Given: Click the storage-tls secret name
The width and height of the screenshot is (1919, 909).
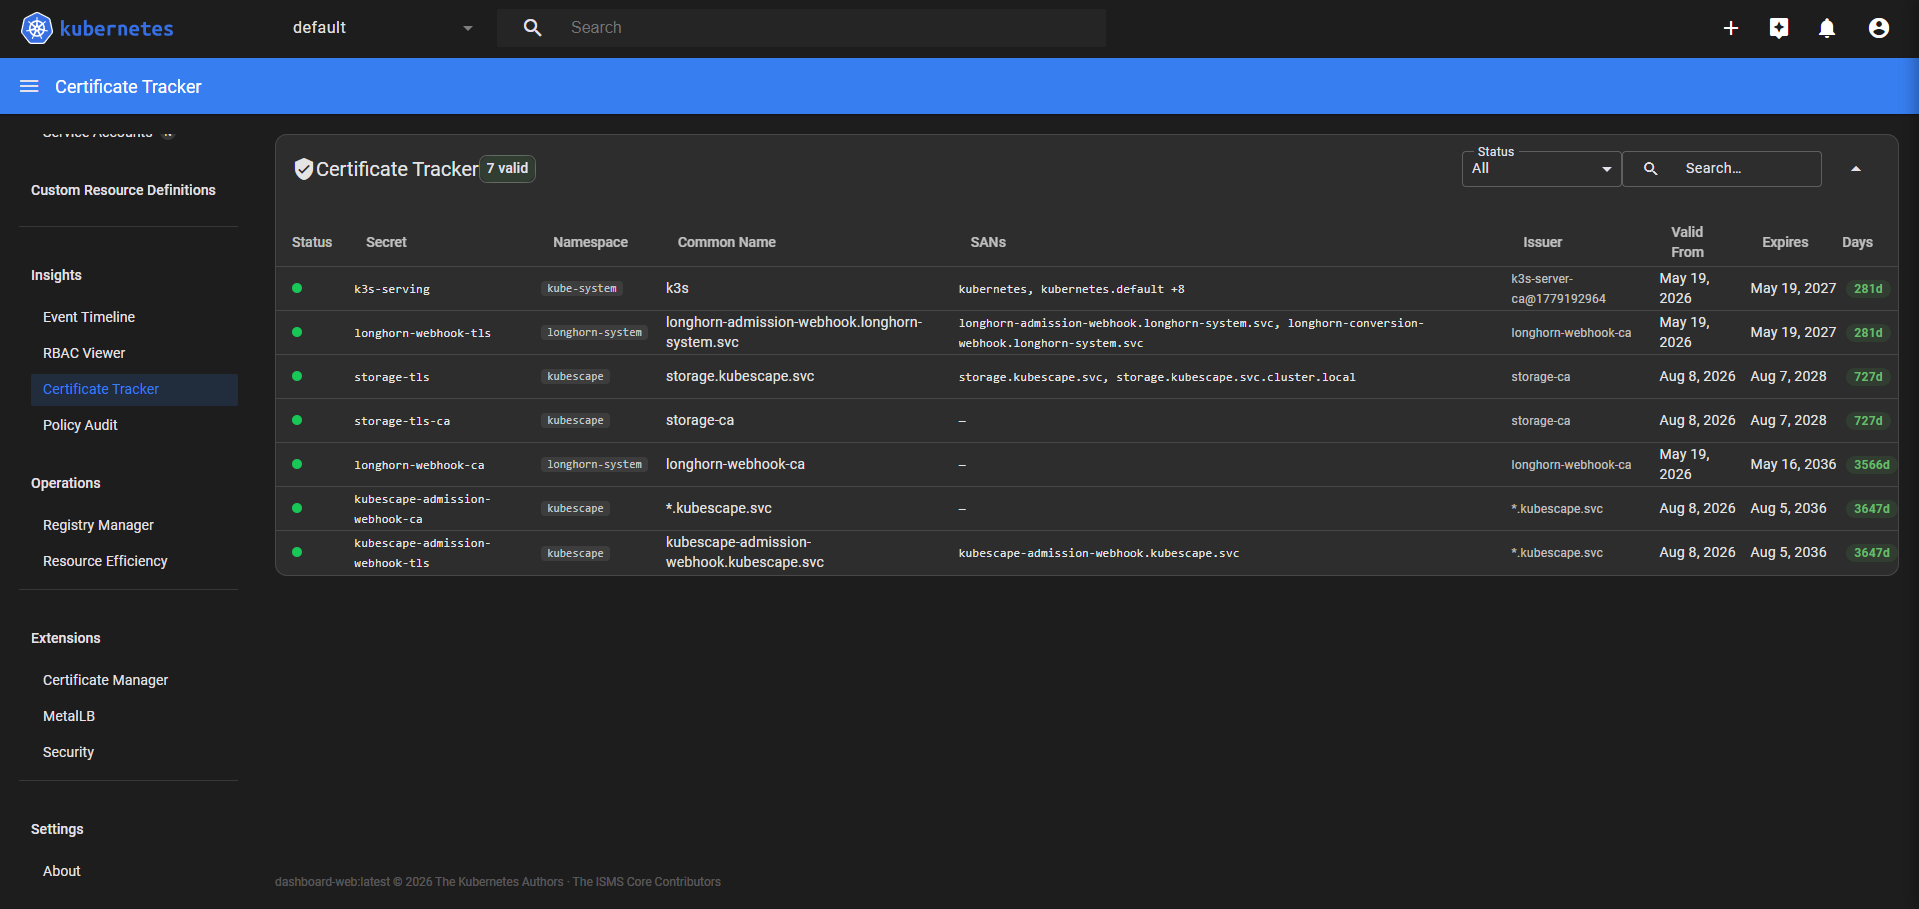Looking at the screenshot, I should click(392, 377).
